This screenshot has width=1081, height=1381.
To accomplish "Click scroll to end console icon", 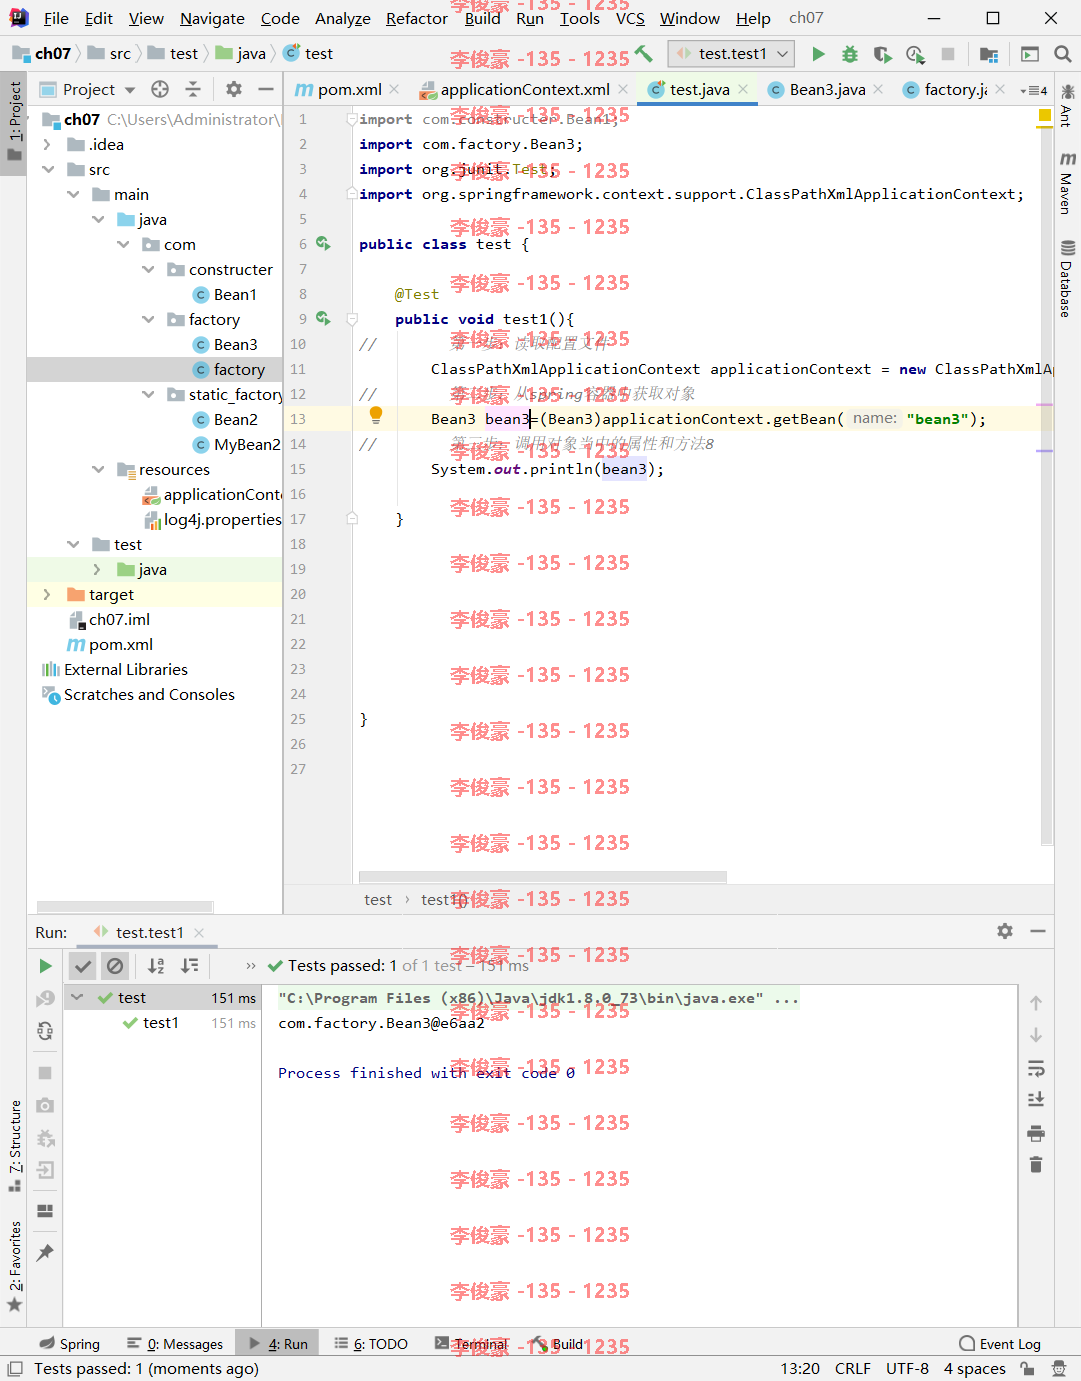I will [x=1036, y=1099].
